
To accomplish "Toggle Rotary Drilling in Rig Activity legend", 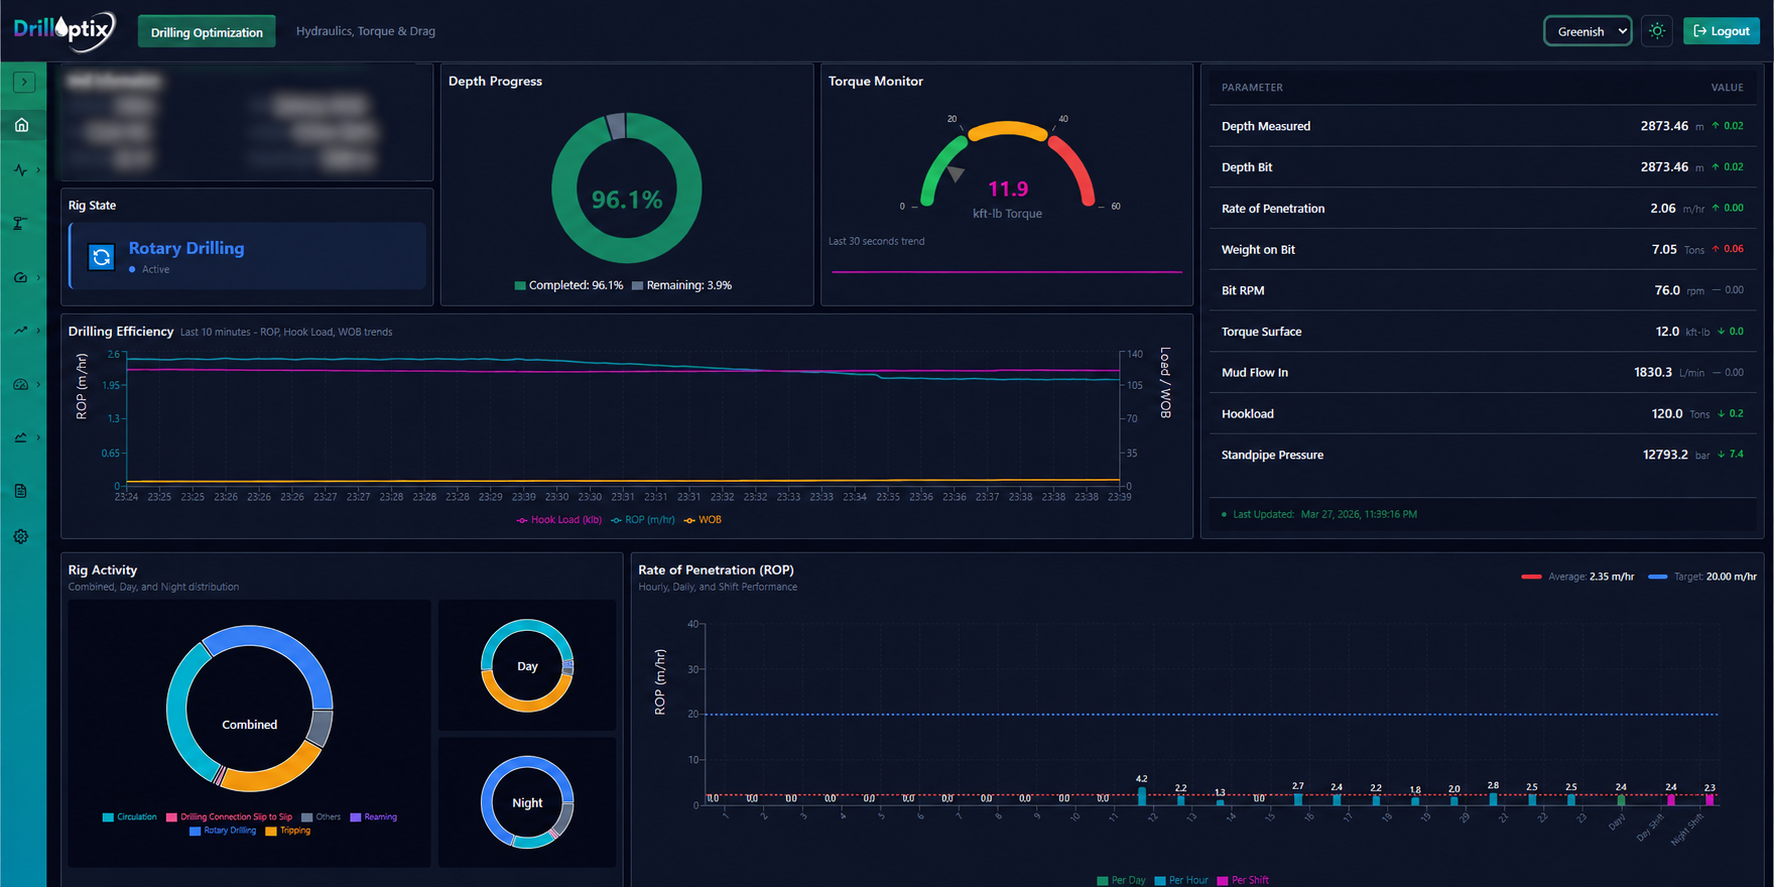I will coord(222,830).
